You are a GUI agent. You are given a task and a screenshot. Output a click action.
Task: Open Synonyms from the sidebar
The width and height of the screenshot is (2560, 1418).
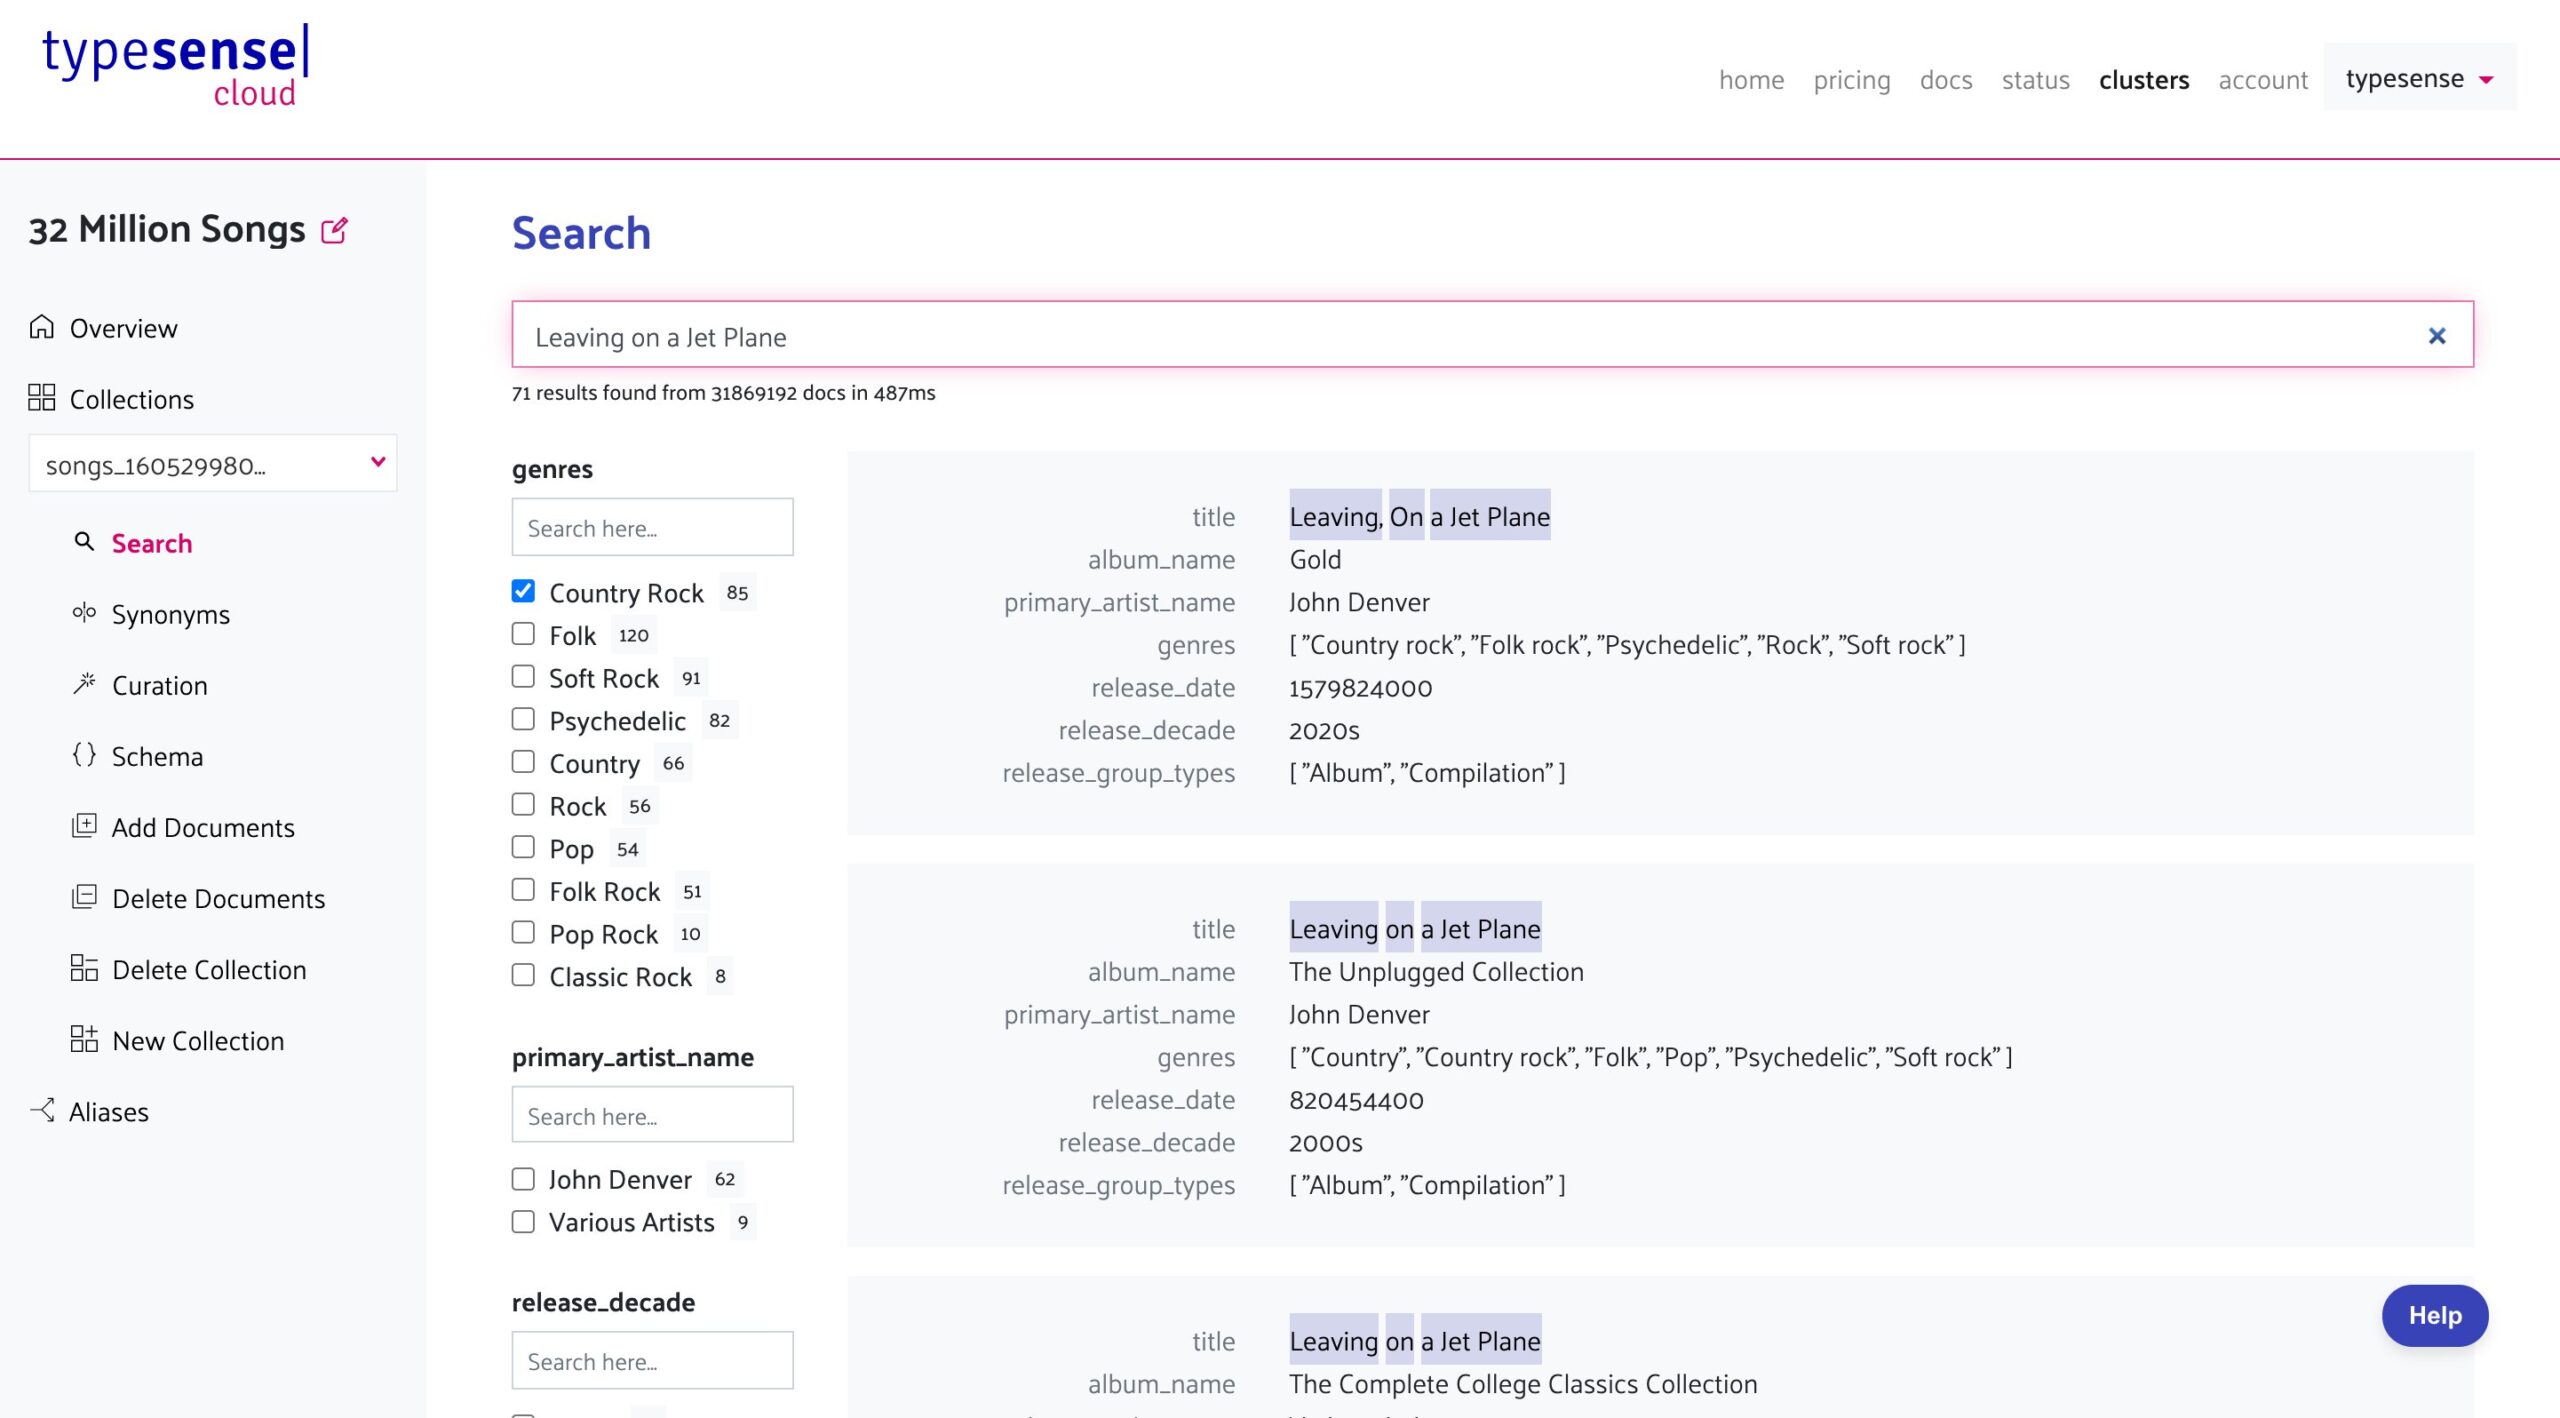click(170, 614)
